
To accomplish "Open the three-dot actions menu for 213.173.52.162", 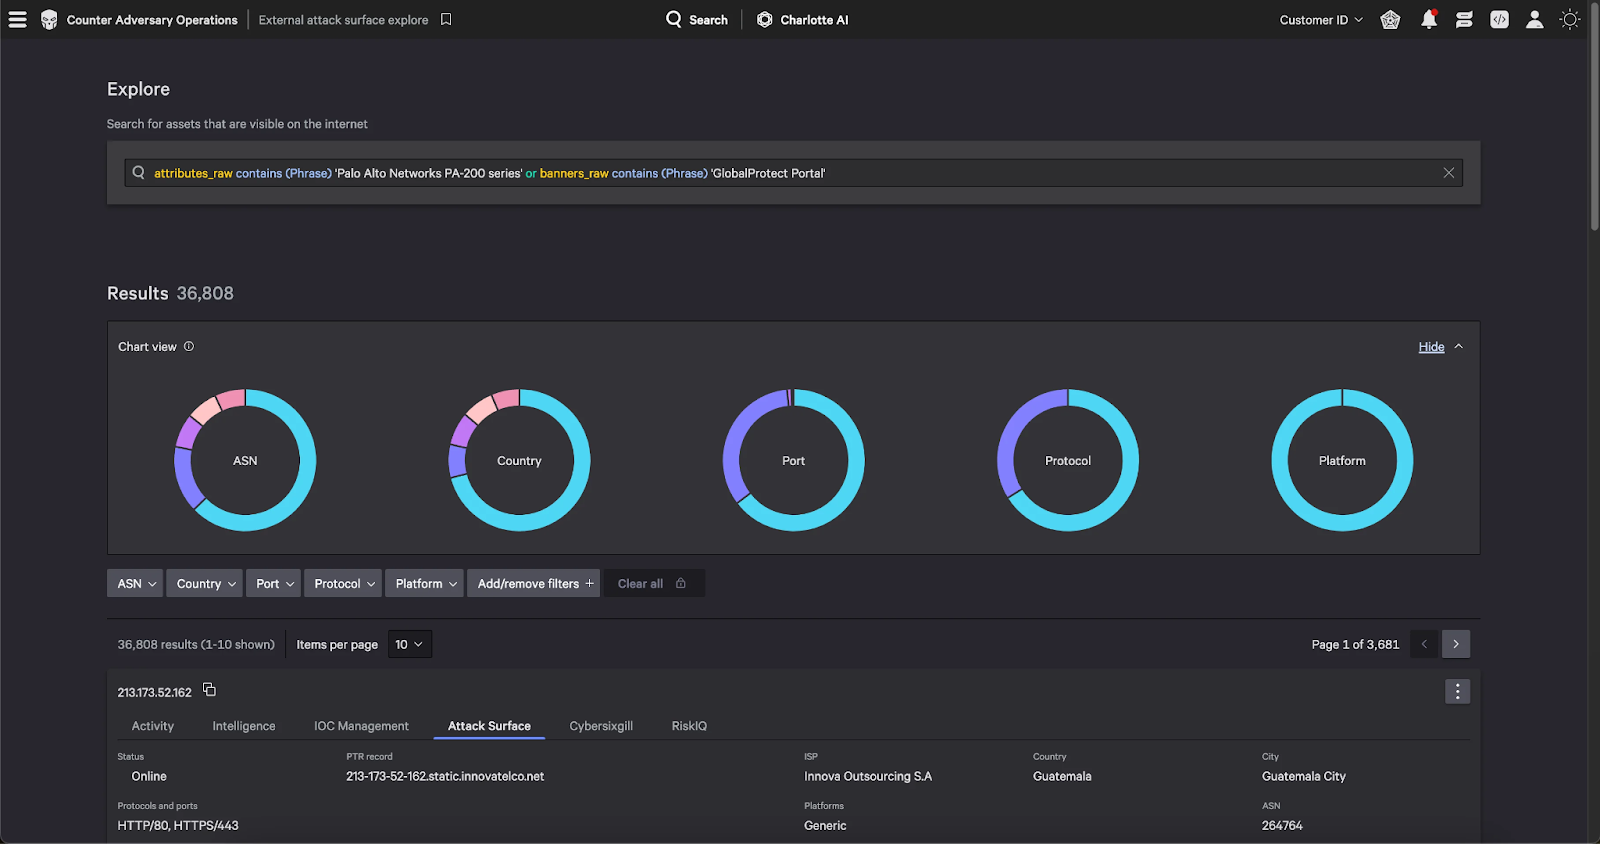I will [x=1457, y=691].
